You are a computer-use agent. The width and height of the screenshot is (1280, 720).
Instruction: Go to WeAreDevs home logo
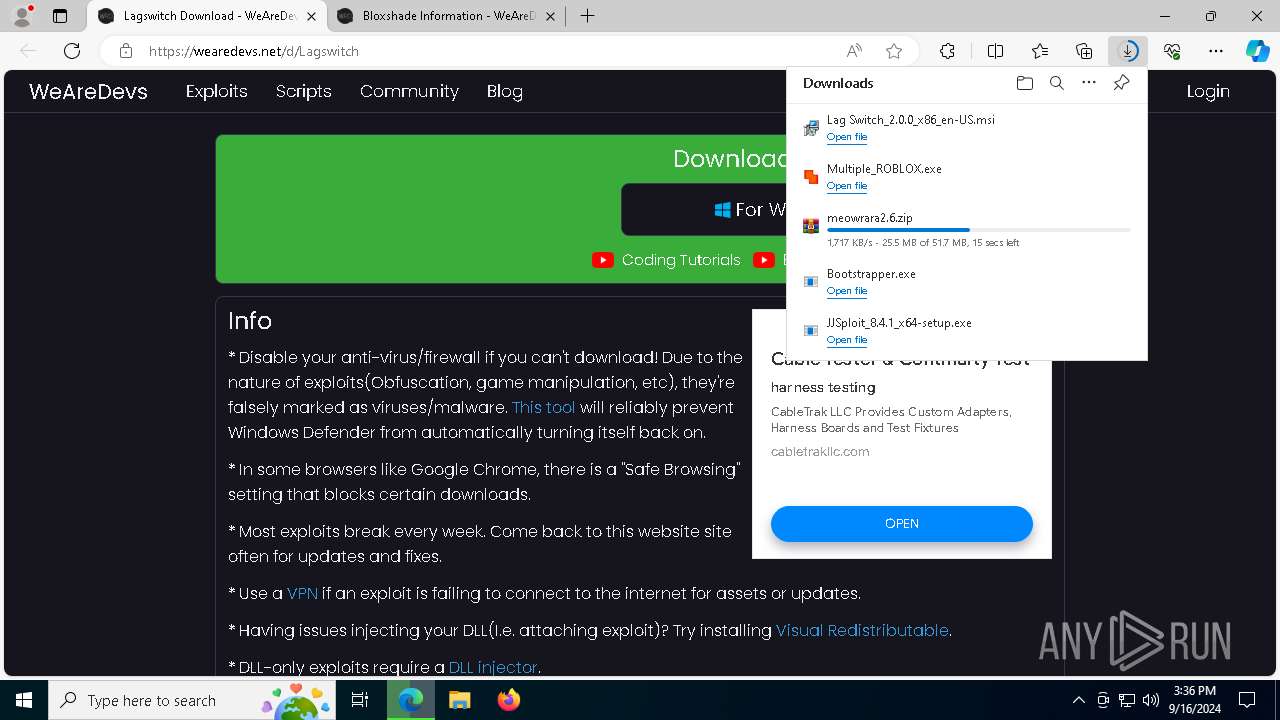click(x=88, y=91)
